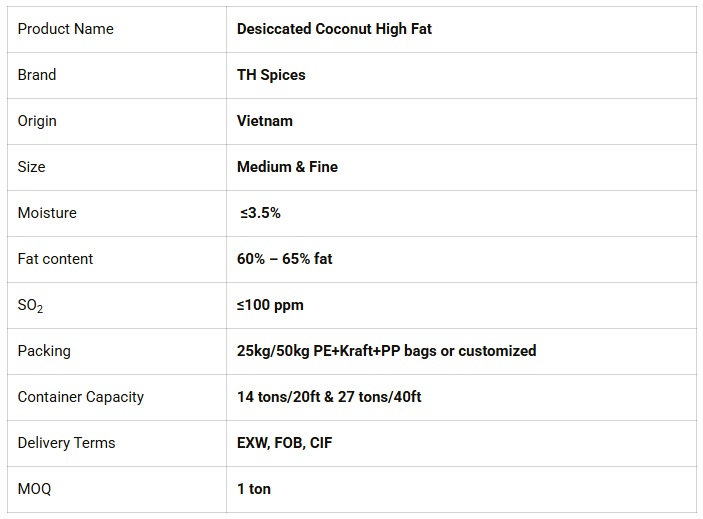The width and height of the screenshot is (703, 519).
Task: Click the 'Container Capacity' row label
Action: (81, 397)
